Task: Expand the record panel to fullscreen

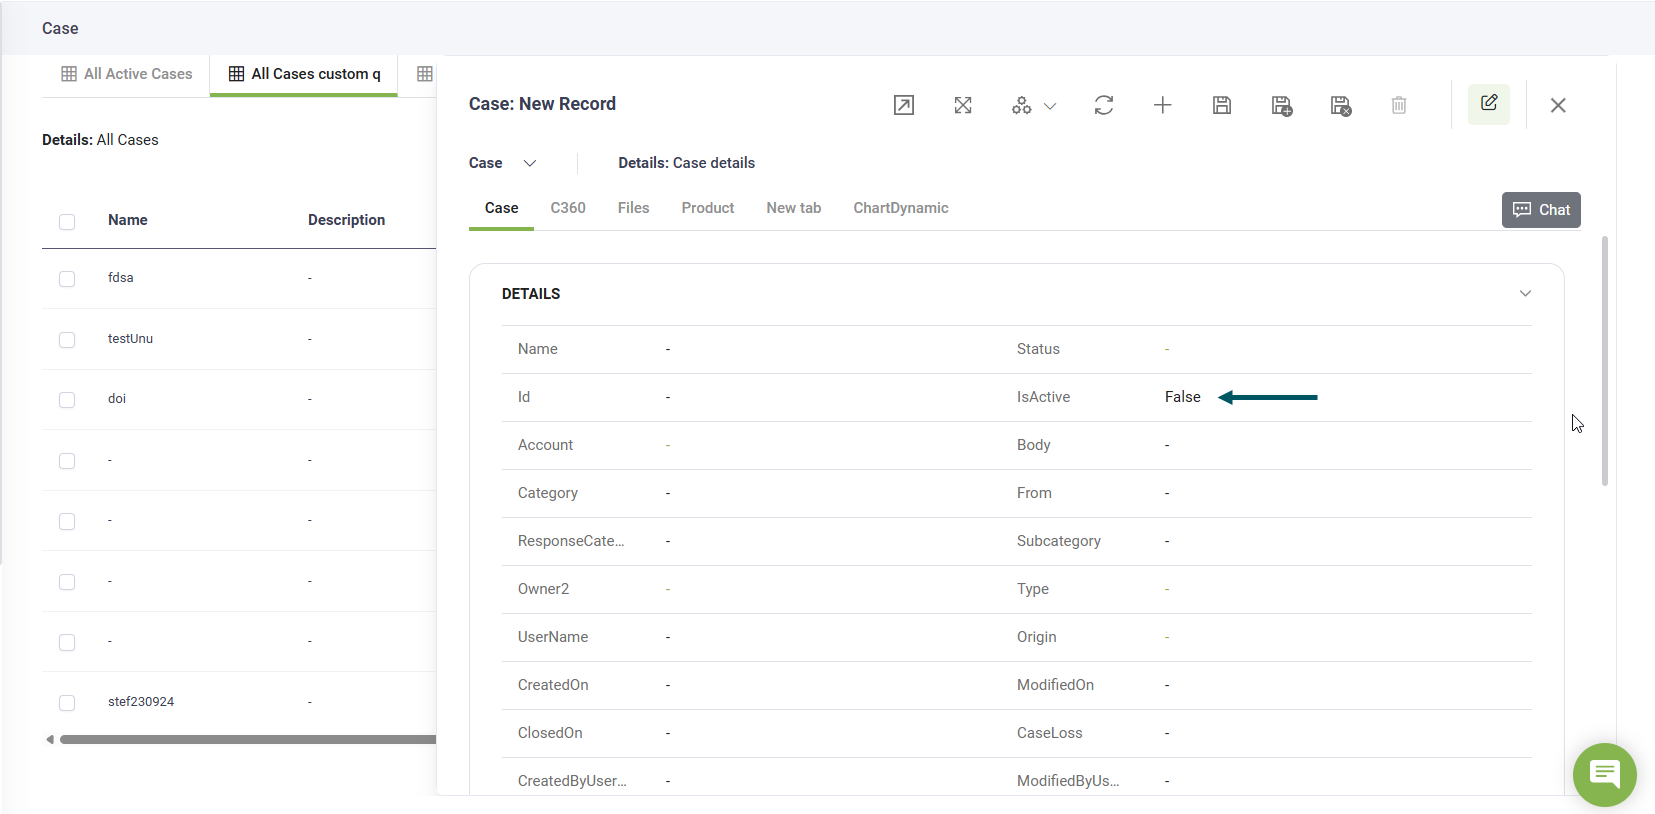Action: [963, 105]
